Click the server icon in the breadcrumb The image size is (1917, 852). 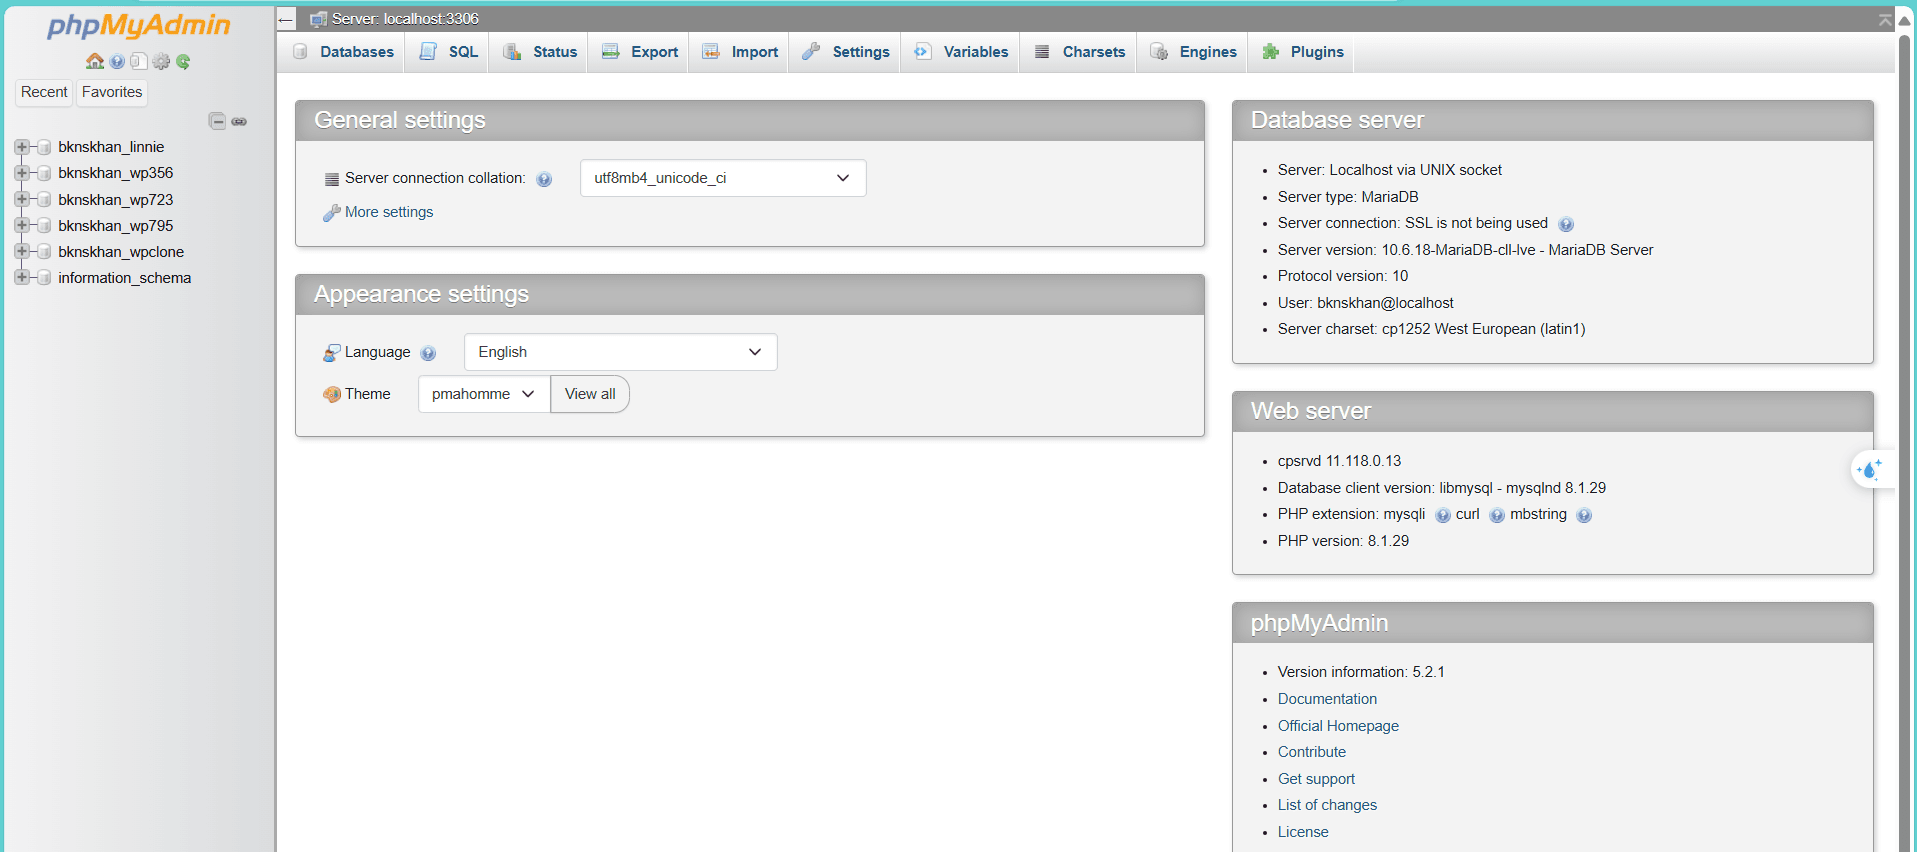pos(319,19)
